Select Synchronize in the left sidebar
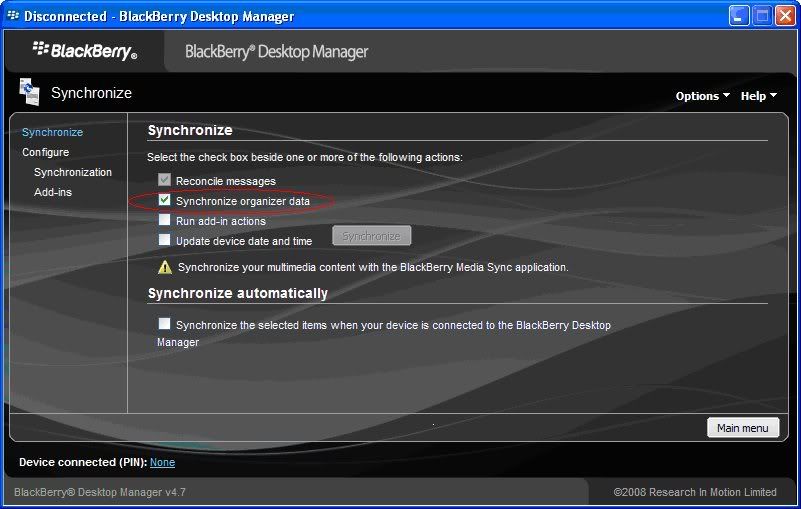This screenshot has height=509, width=801. pos(52,132)
